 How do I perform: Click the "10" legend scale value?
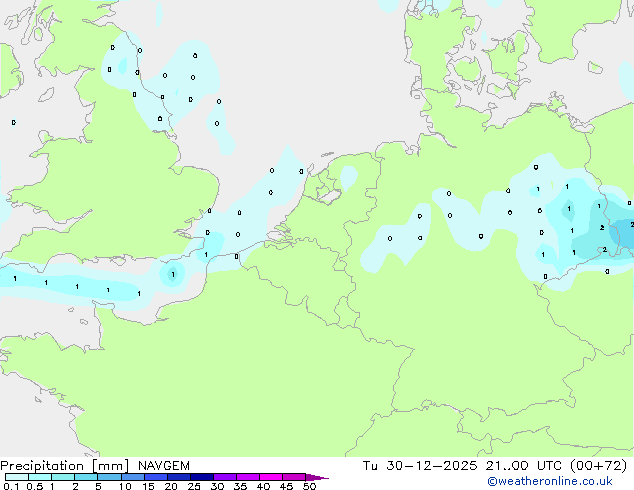pos(125,486)
